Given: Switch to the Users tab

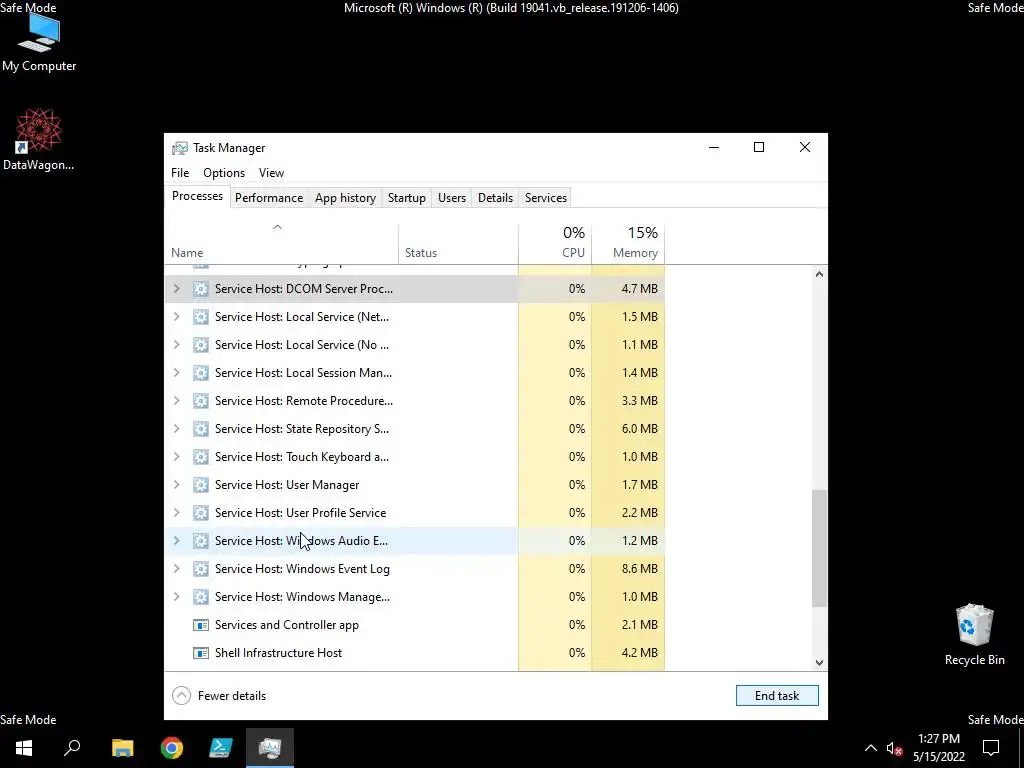Looking at the screenshot, I should 452,198.
